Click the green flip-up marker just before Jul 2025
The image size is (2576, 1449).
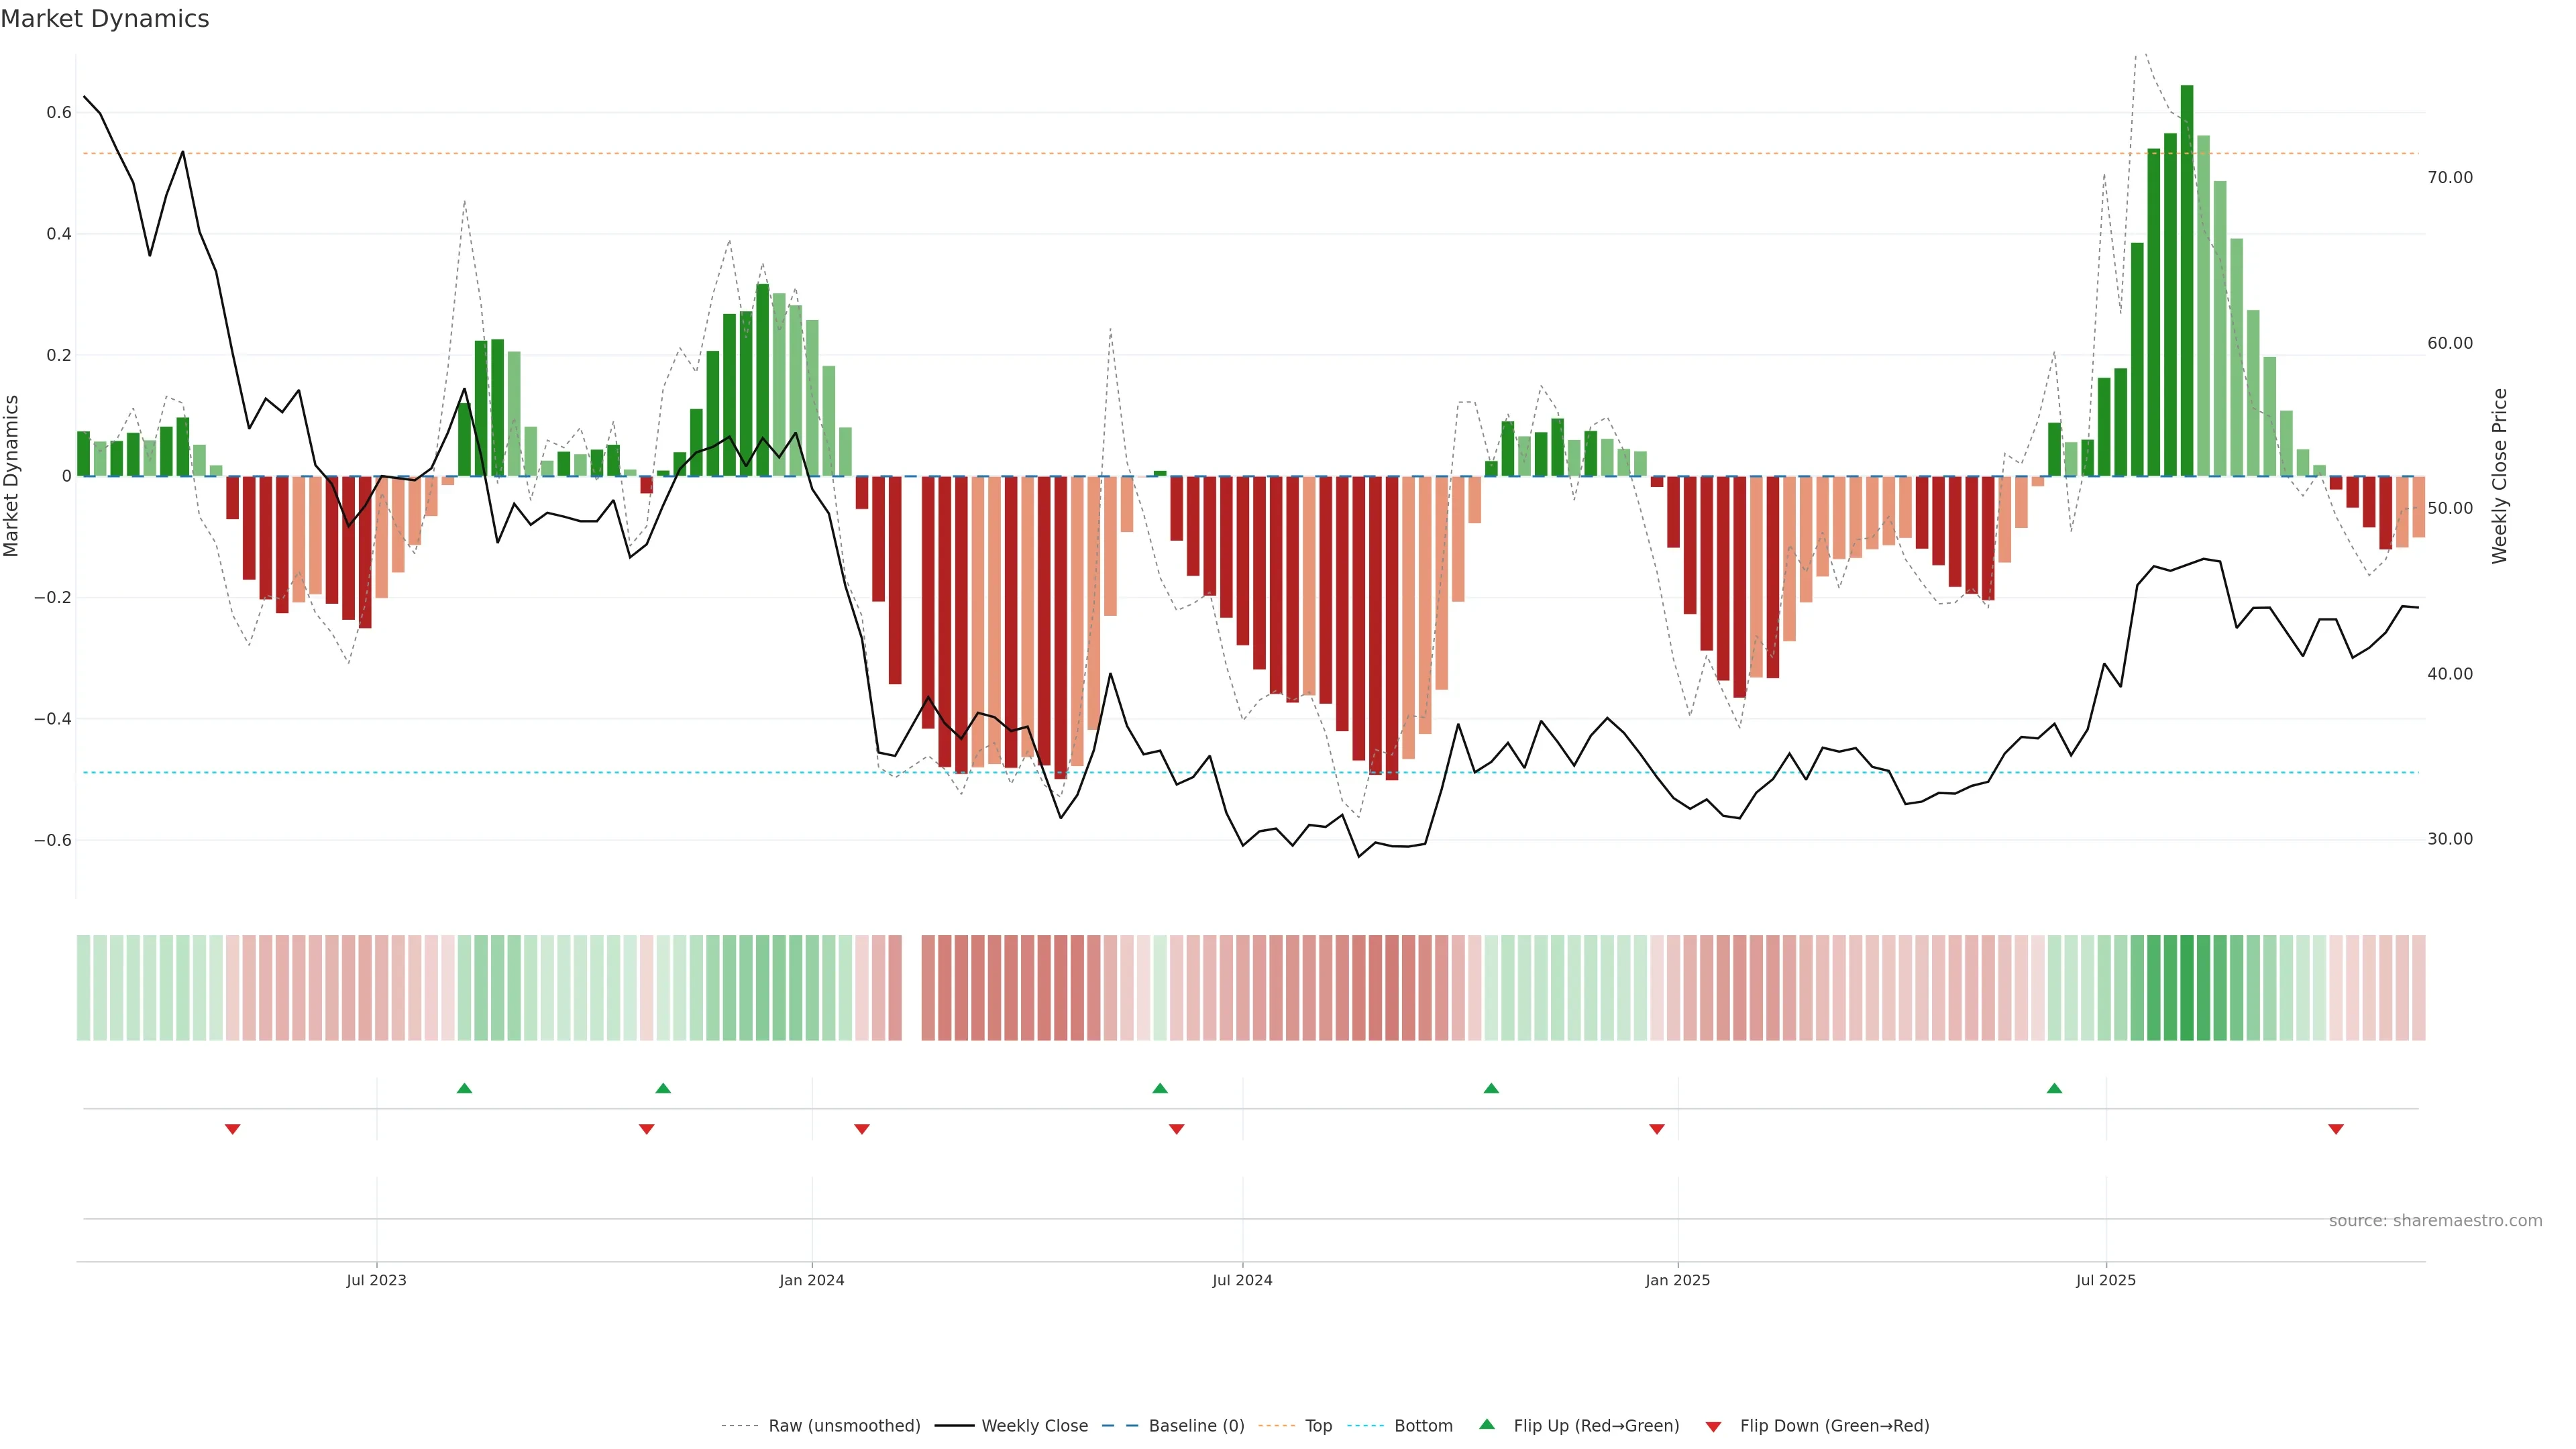(x=2054, y=1088)
